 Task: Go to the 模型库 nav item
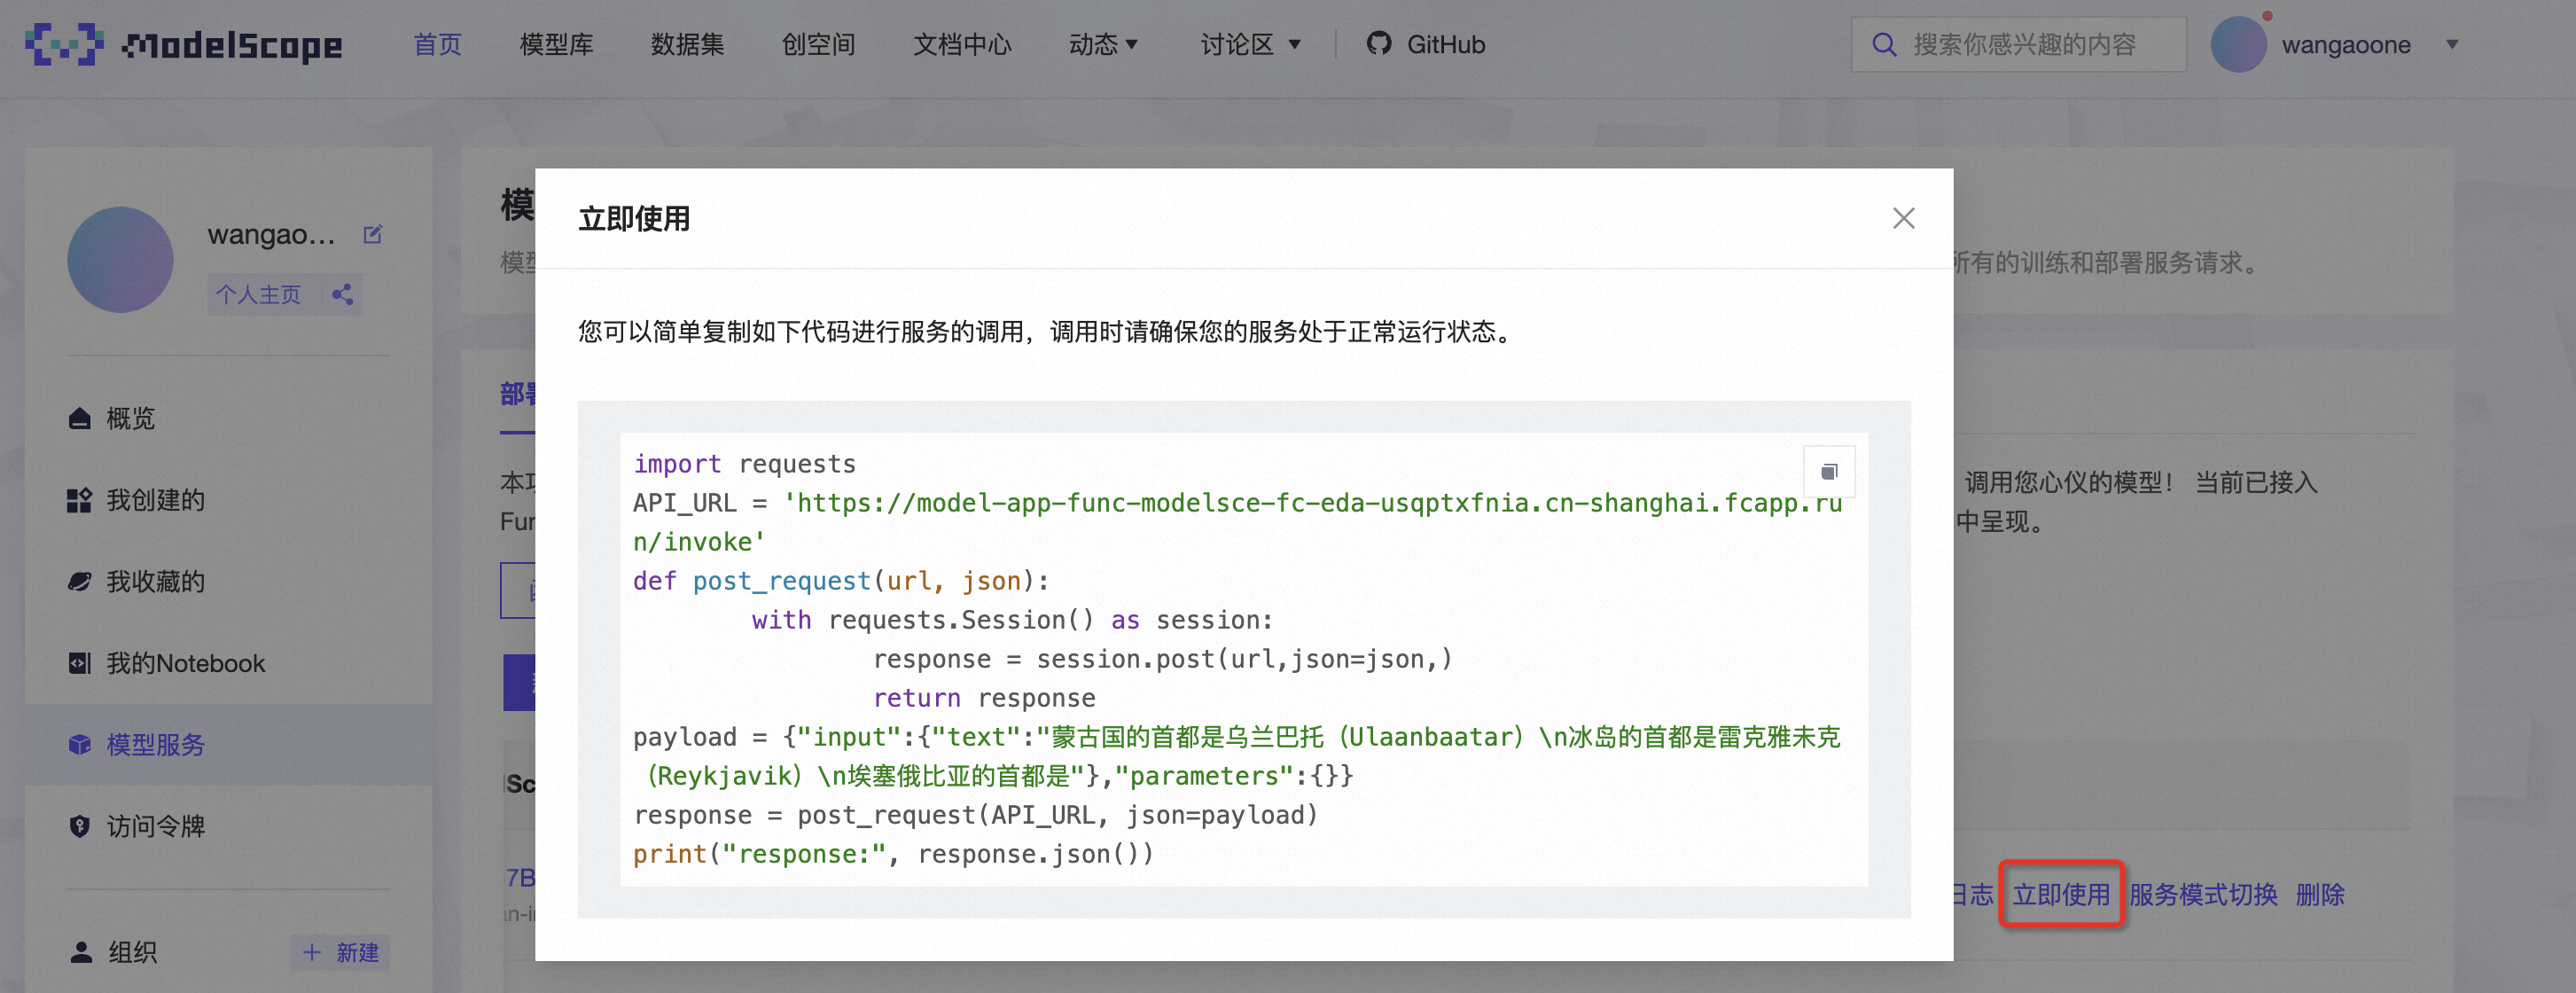click(x=556, y=44)
